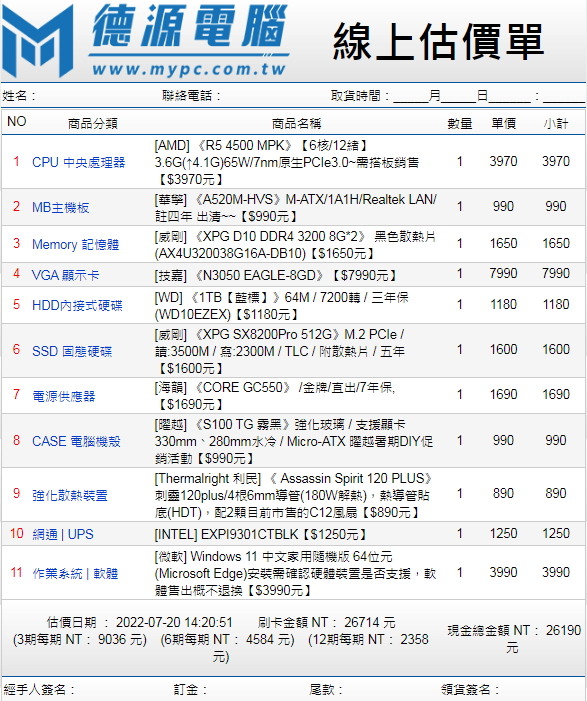Viewport: 587px width, 701px height.
Task: Select the XPG SX8200Pro 512G description
Action: click(x=280, y=351)
